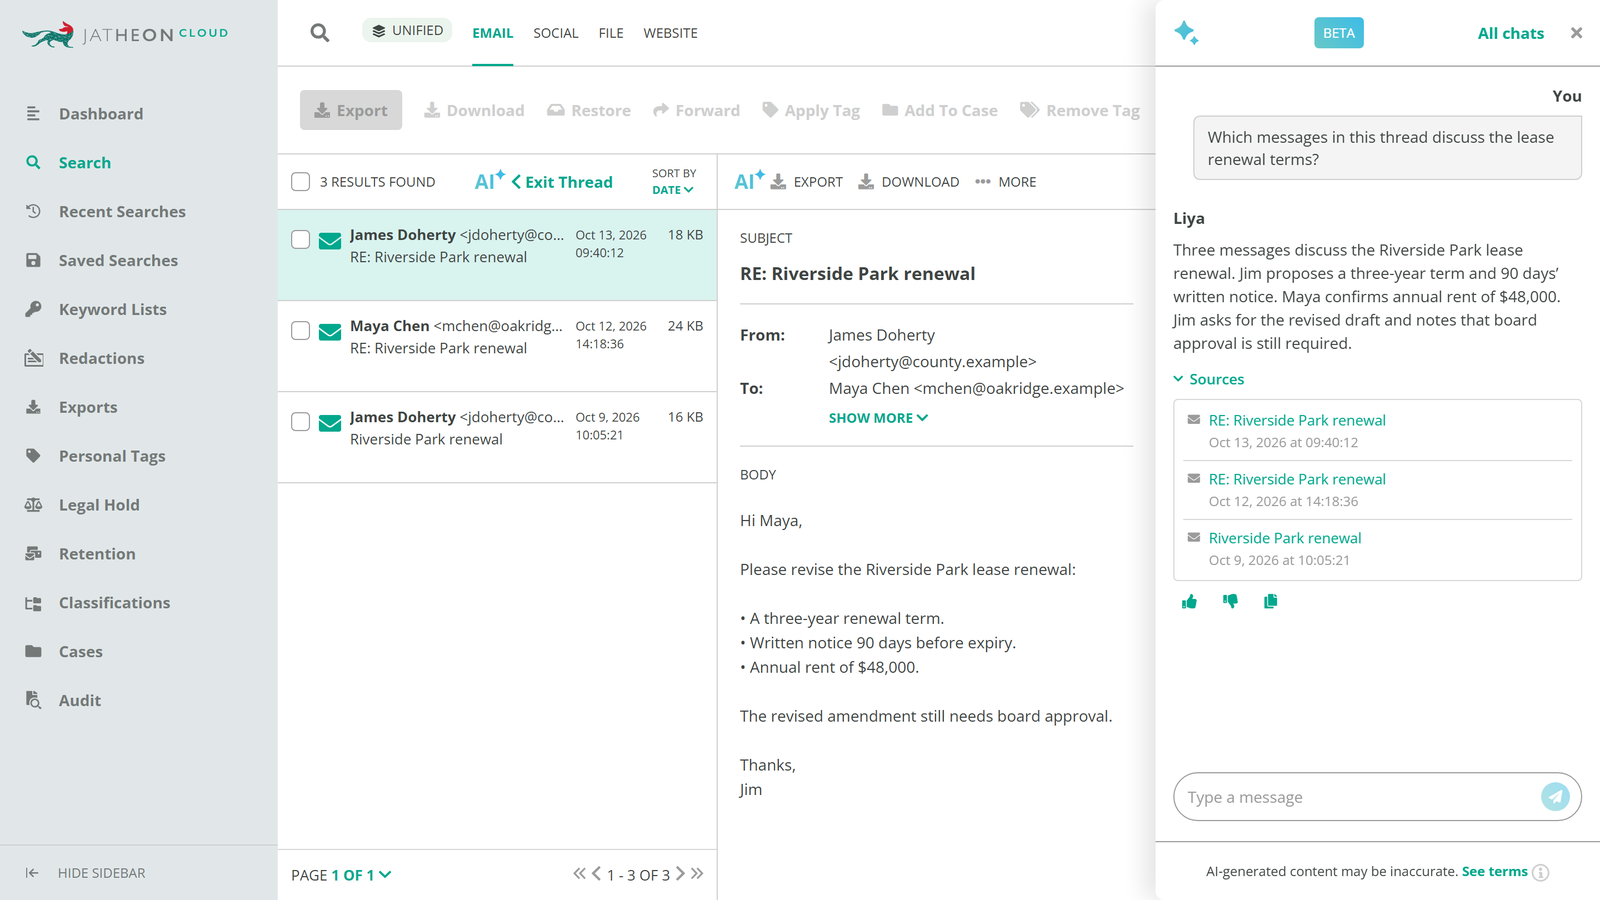Open Legal Hold in the sidebar
This screenshot has height=900, width=1600.
[99, 505]
